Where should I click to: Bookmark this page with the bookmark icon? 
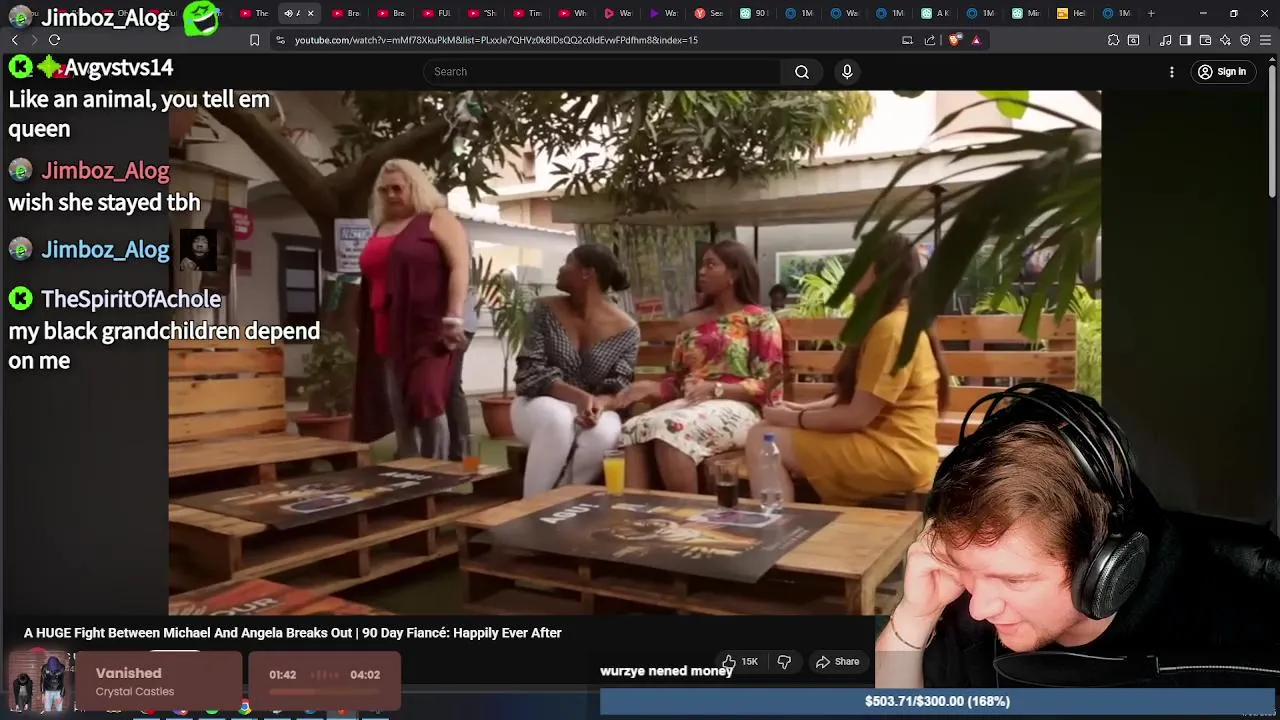[254, 40]
